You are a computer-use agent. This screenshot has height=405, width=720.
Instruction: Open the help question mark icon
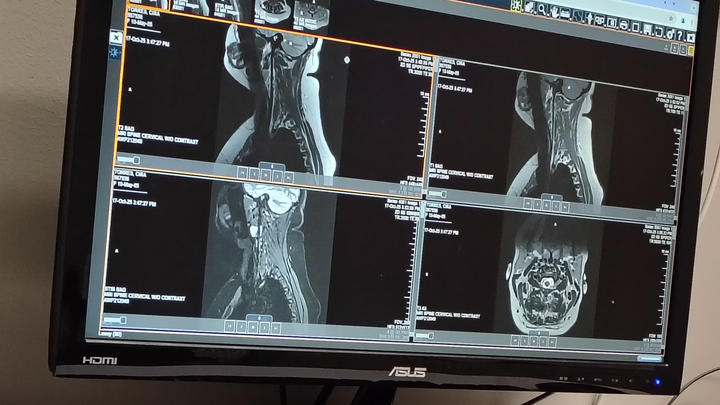pos(680,35)
